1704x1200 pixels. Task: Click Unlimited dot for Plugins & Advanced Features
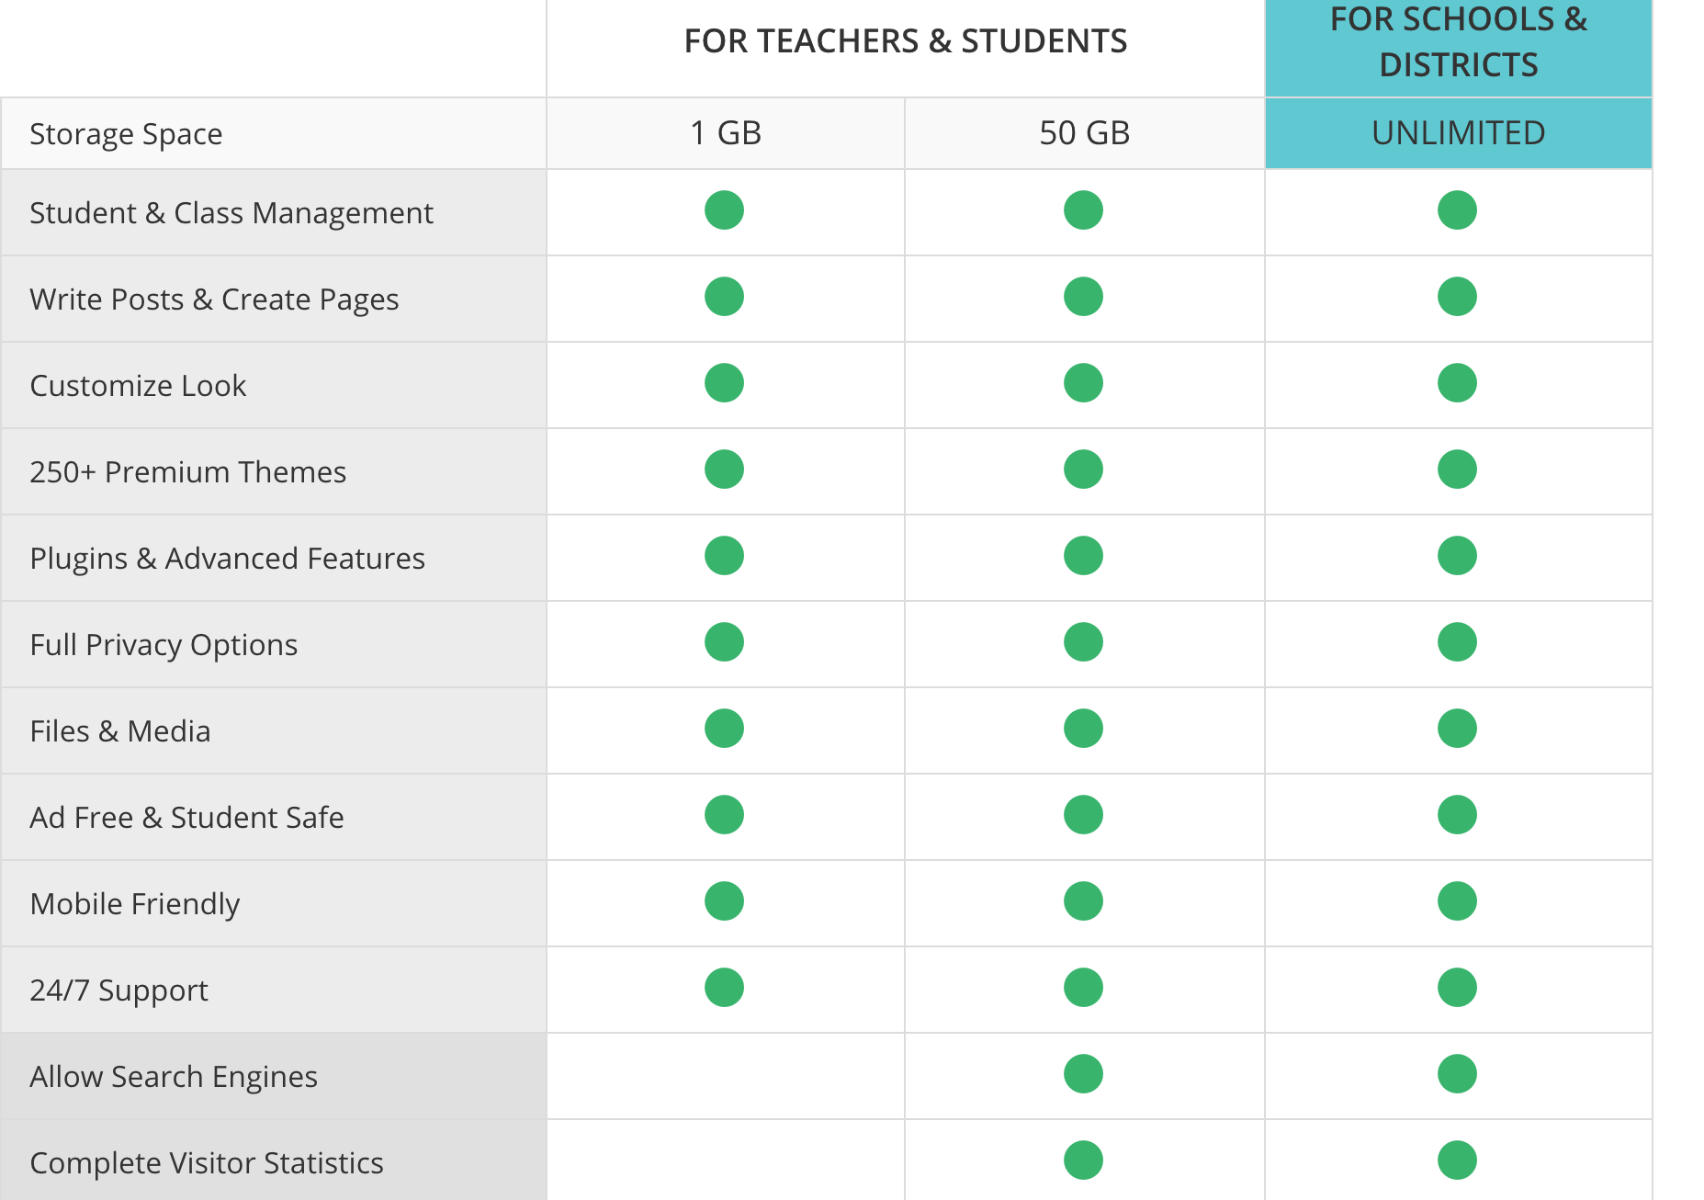[1457, 556]
